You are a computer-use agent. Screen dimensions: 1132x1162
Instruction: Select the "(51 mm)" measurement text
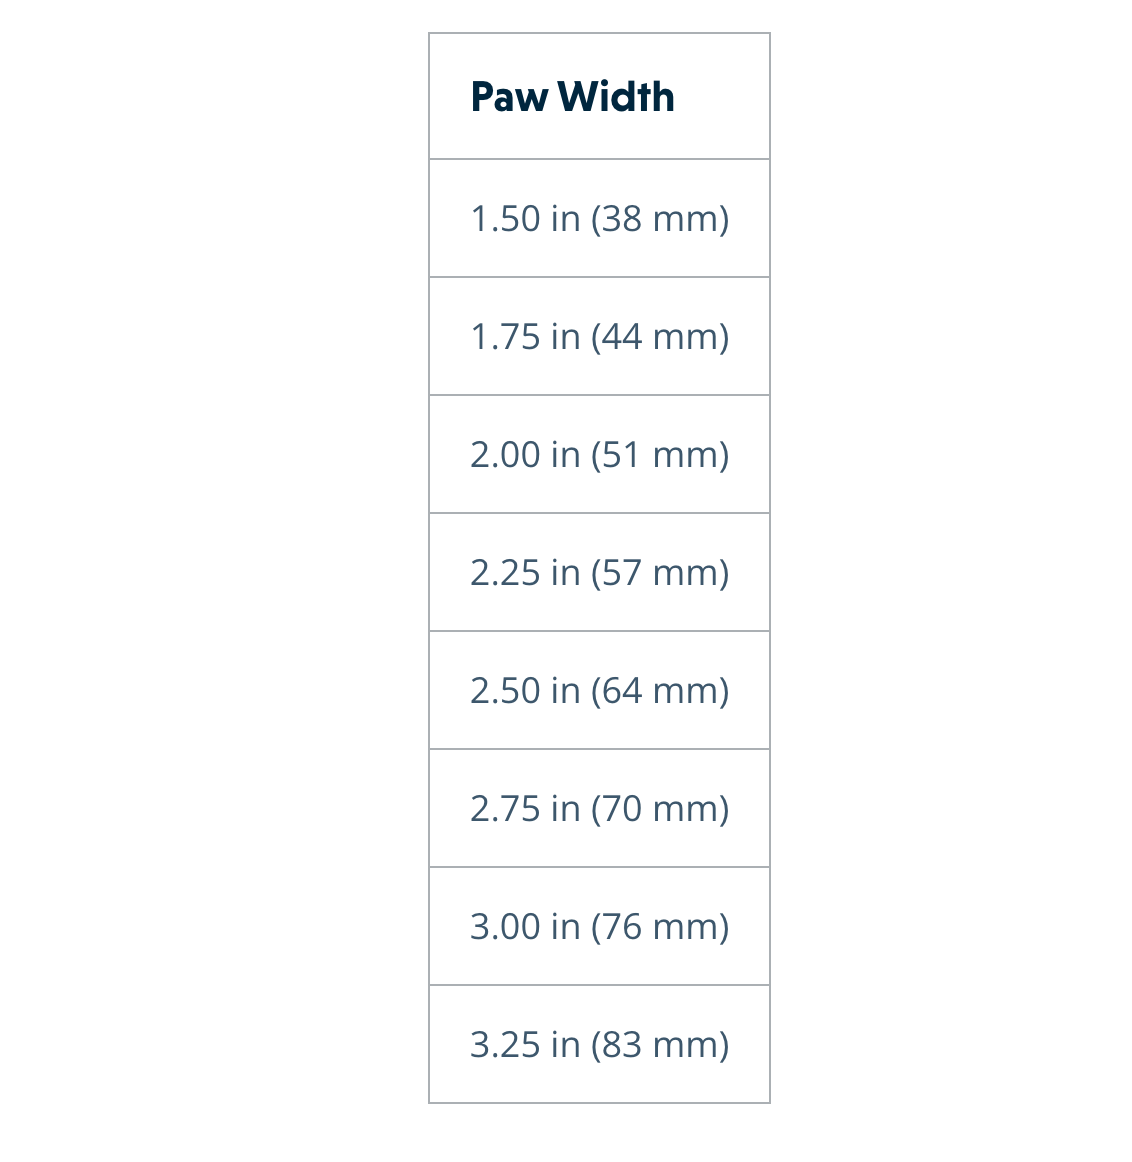pos(660,455)
